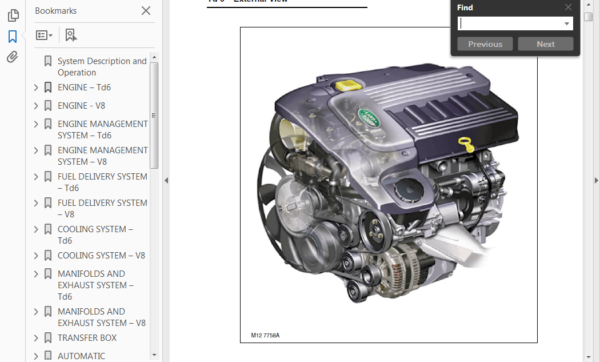Collapse the left navigation pane arrow
Viewport: 600px width, 362px height.
(166, 180)
